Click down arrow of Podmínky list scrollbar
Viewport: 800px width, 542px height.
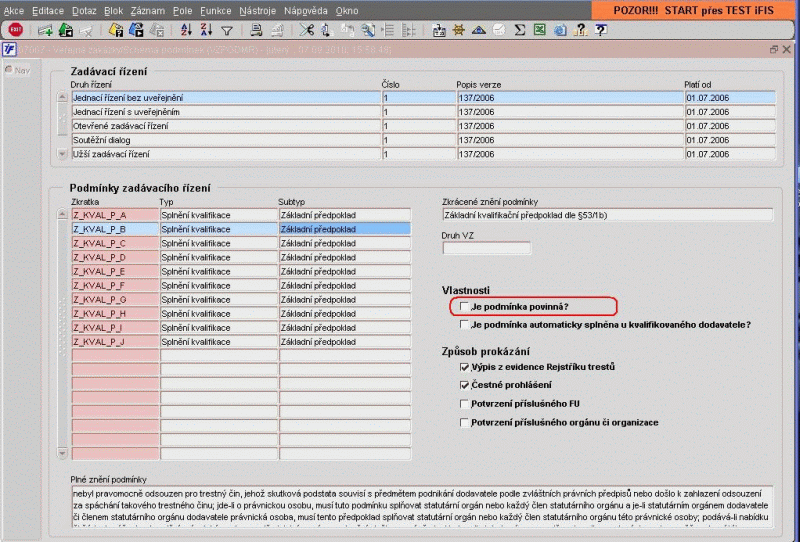click(x=62, y=453)
